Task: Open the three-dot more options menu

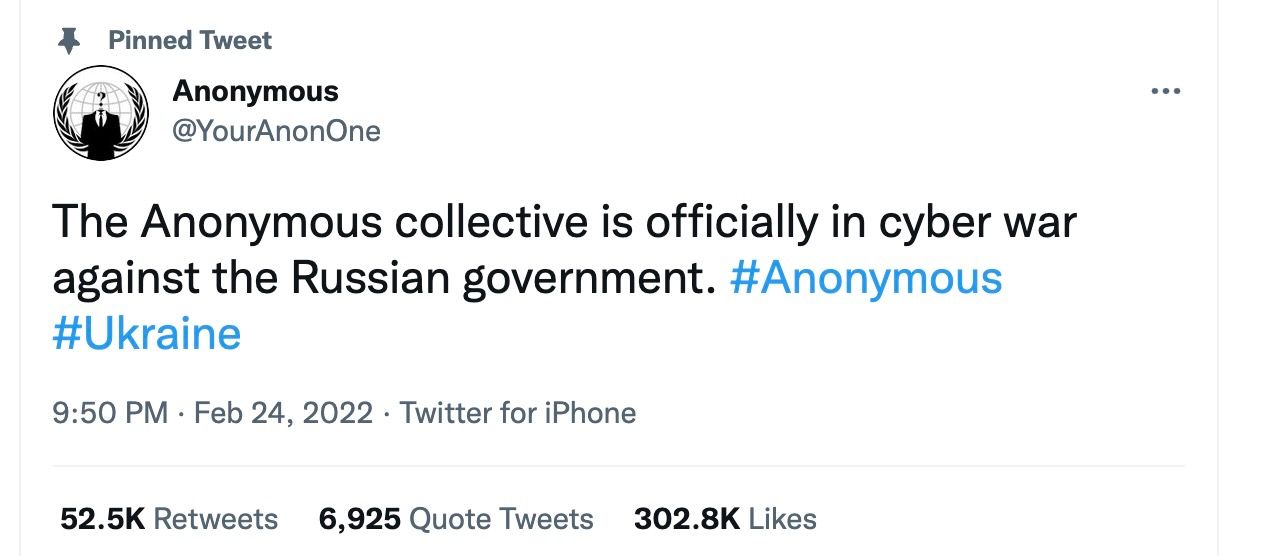Action: (x=1166, y=91)
